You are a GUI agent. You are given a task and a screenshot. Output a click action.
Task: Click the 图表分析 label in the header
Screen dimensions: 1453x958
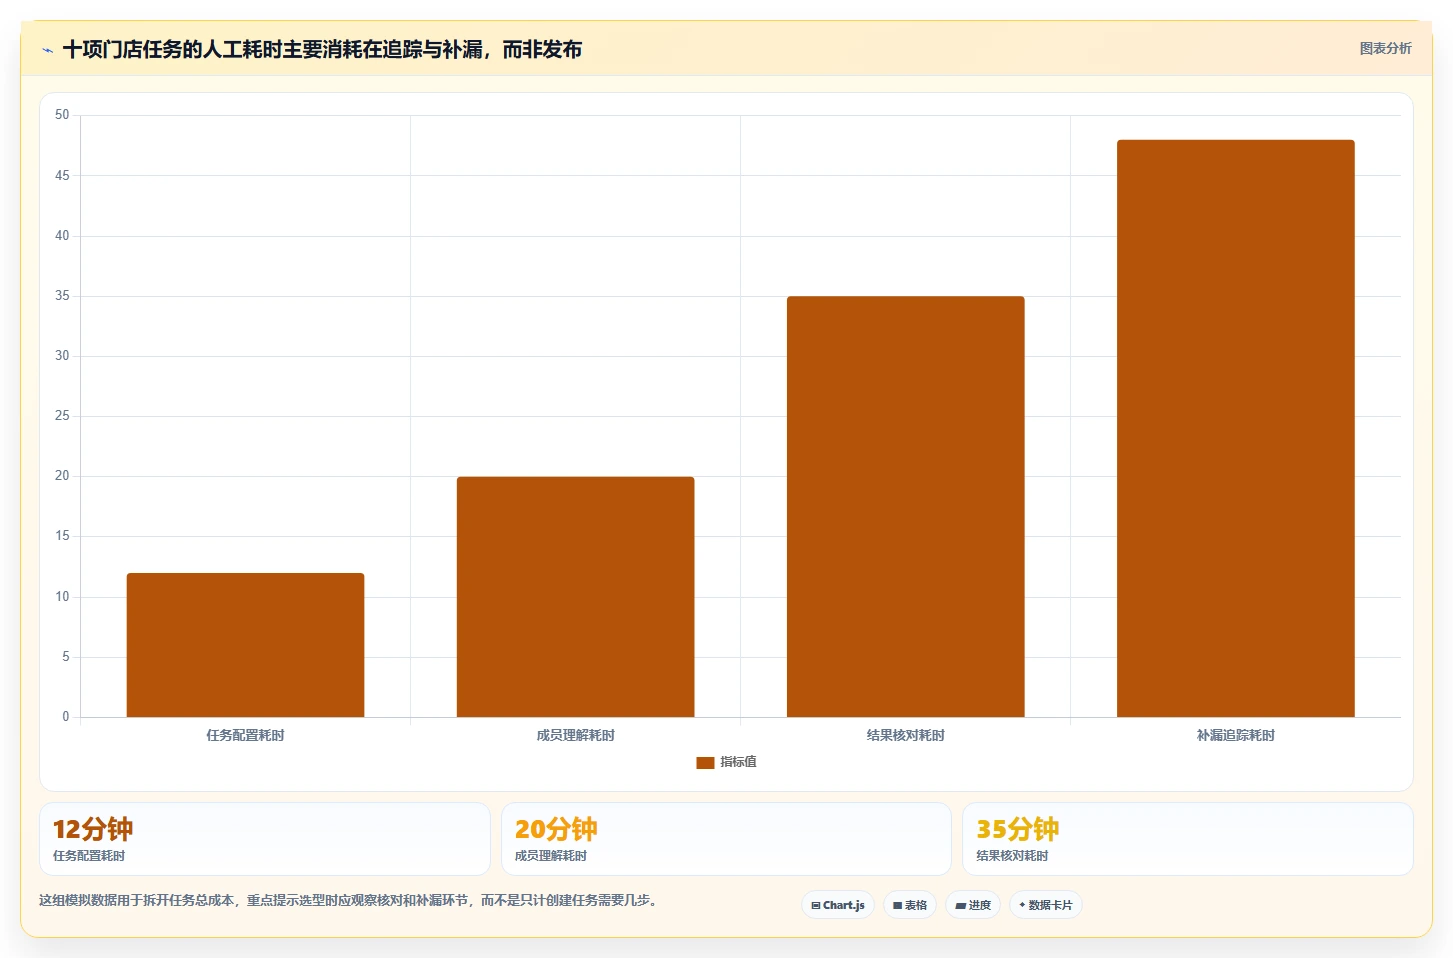pos(1385,48)
